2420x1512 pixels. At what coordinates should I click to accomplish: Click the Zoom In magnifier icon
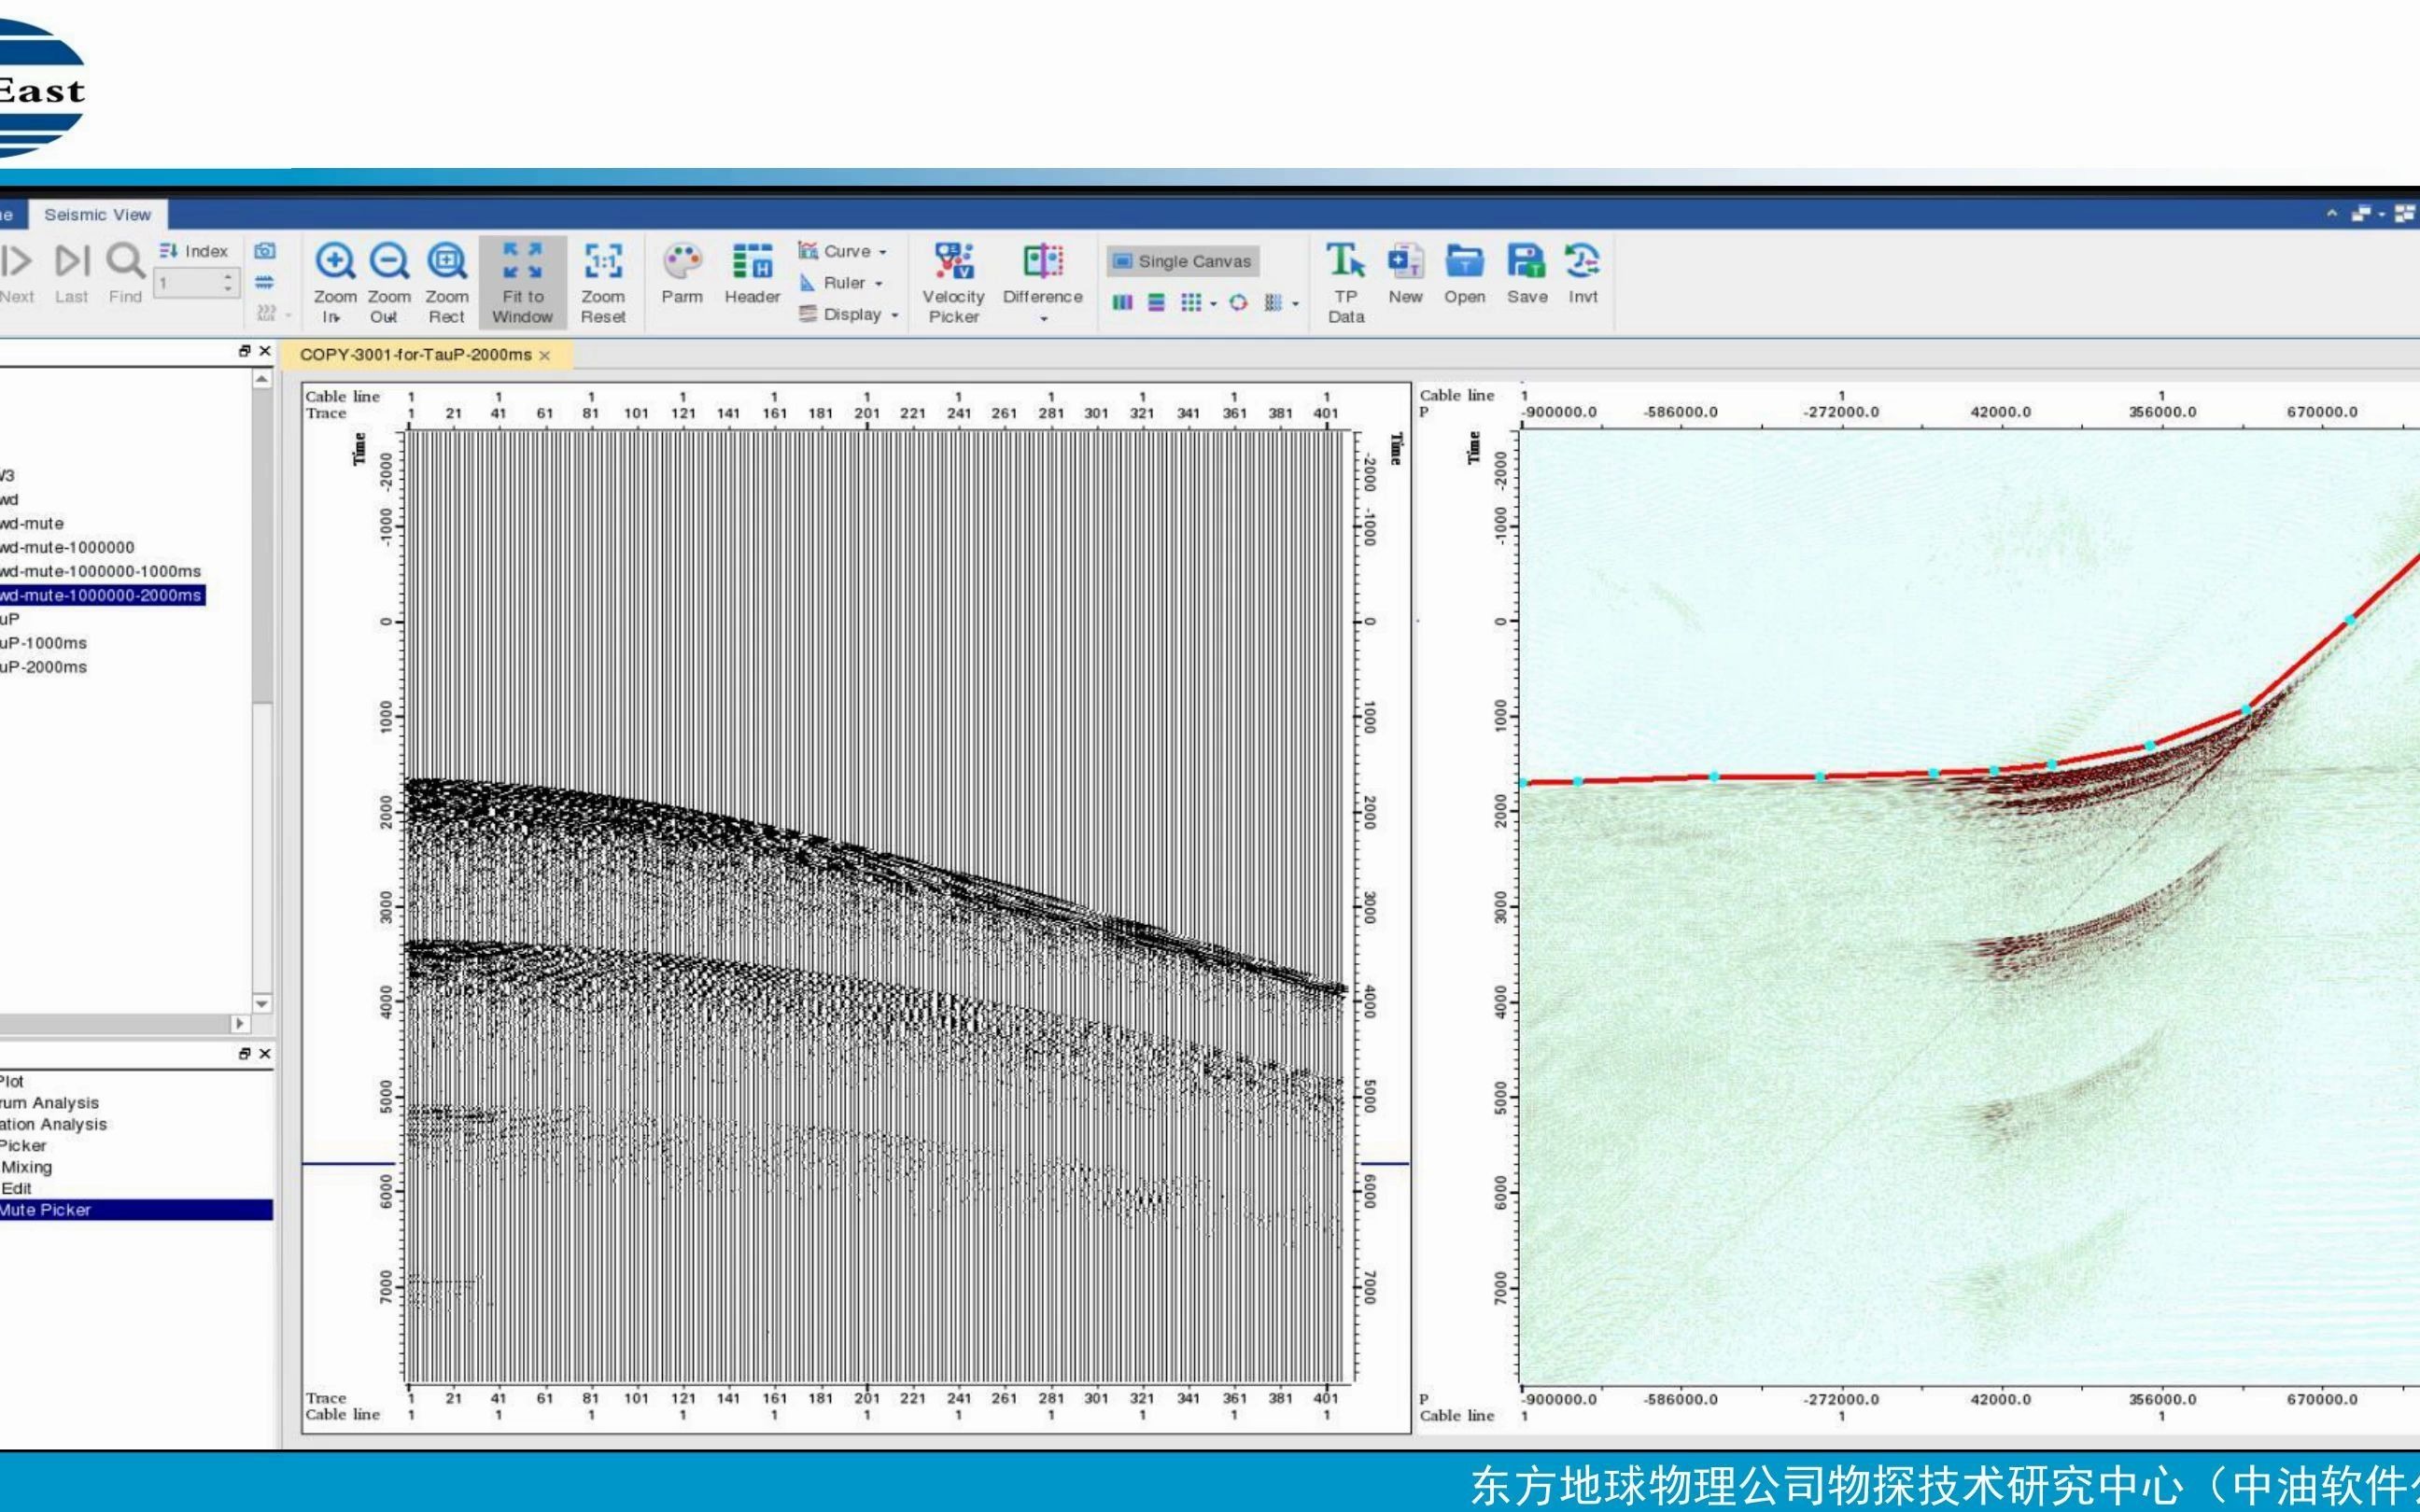coord(334,262)
